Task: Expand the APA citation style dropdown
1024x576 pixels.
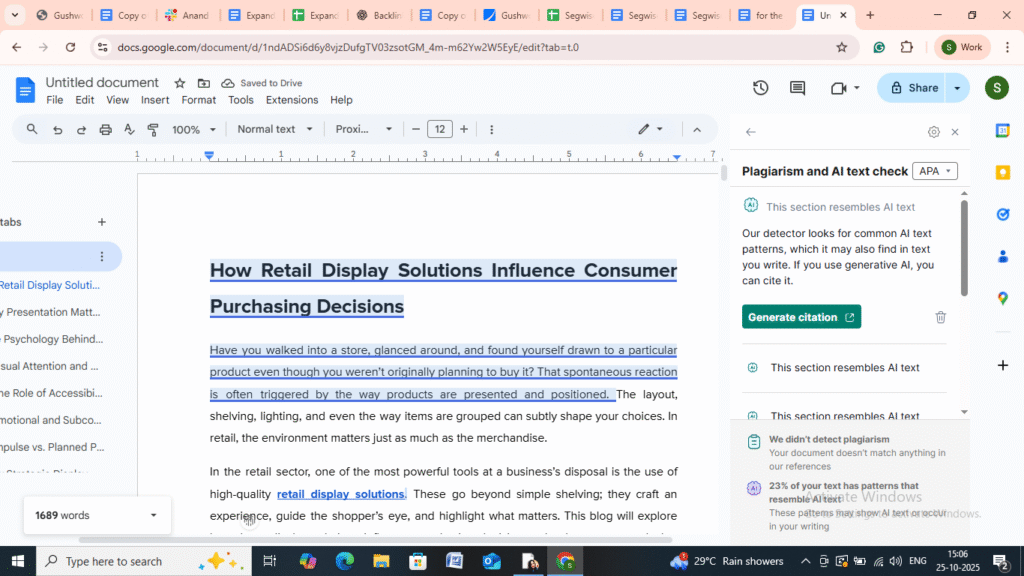Action: [x=935, y=171]
